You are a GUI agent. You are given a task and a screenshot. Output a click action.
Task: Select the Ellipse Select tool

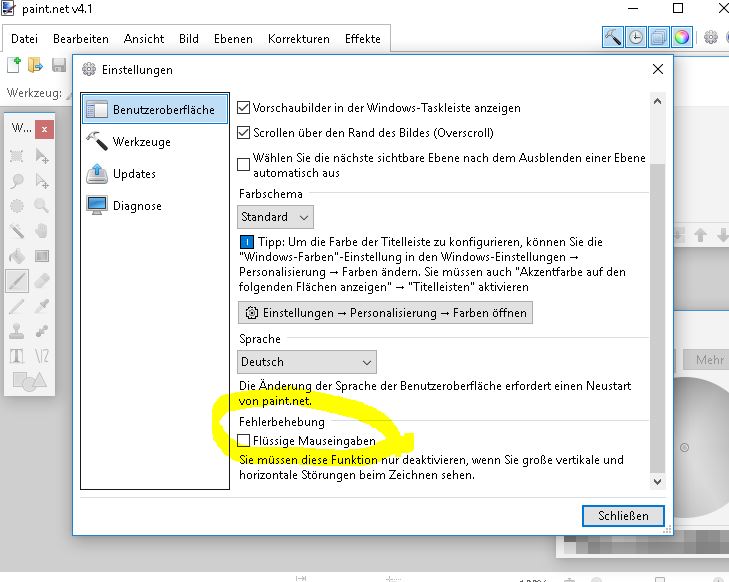click(17, 206)
